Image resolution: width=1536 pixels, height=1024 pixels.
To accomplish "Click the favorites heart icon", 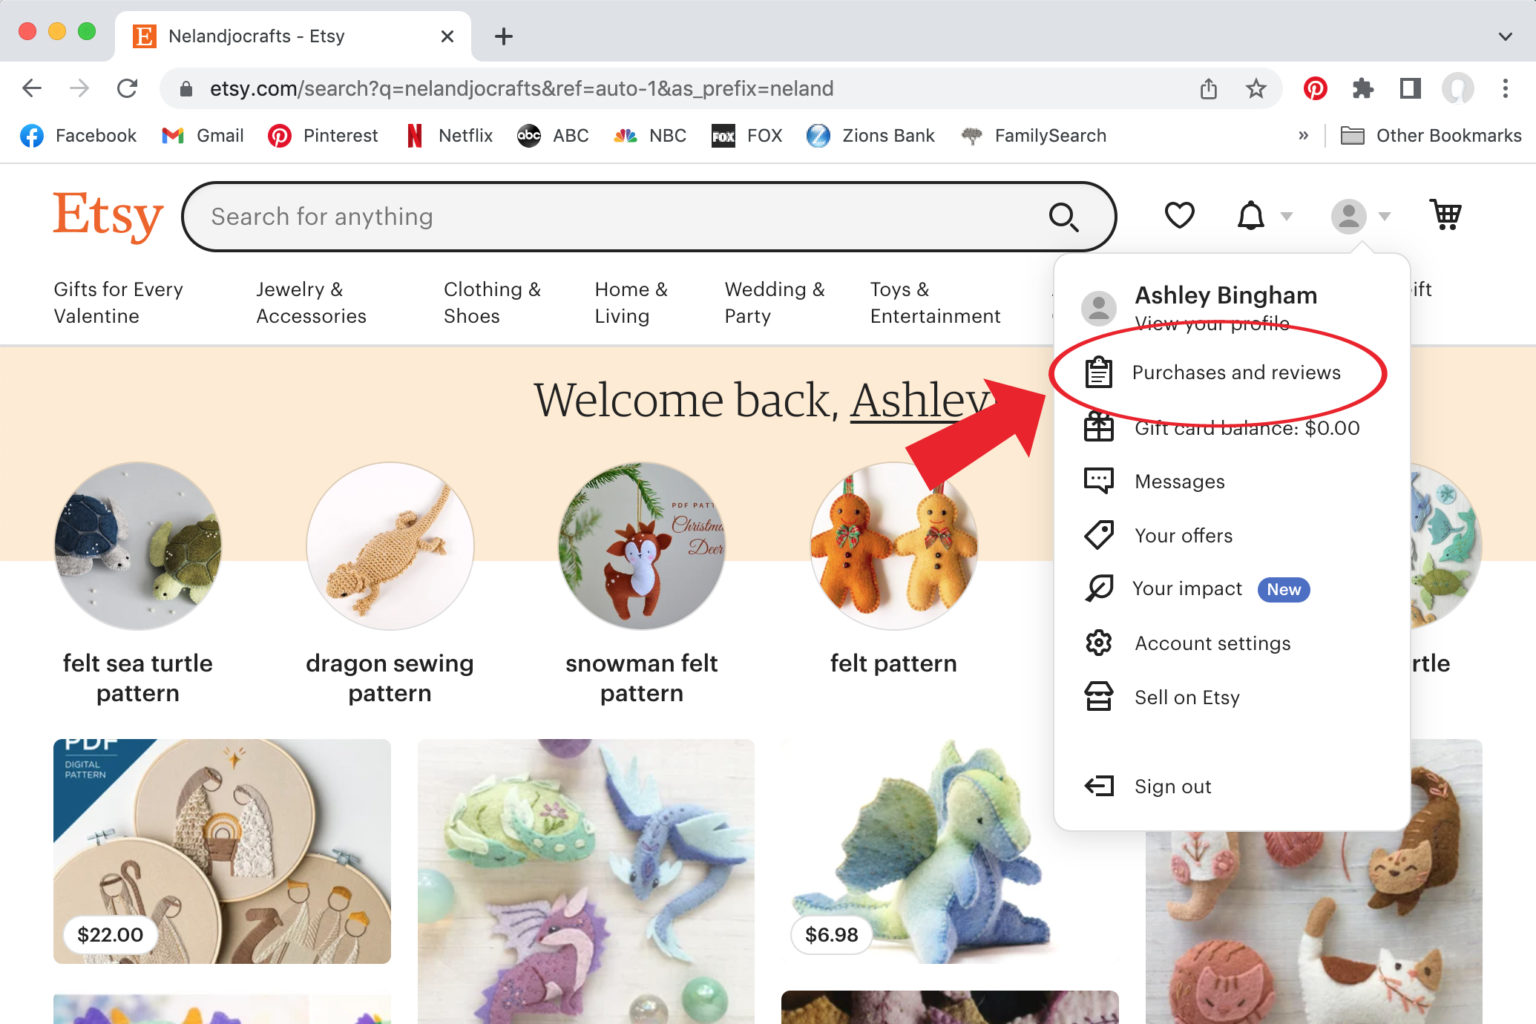I will [x=1179, y=214].
